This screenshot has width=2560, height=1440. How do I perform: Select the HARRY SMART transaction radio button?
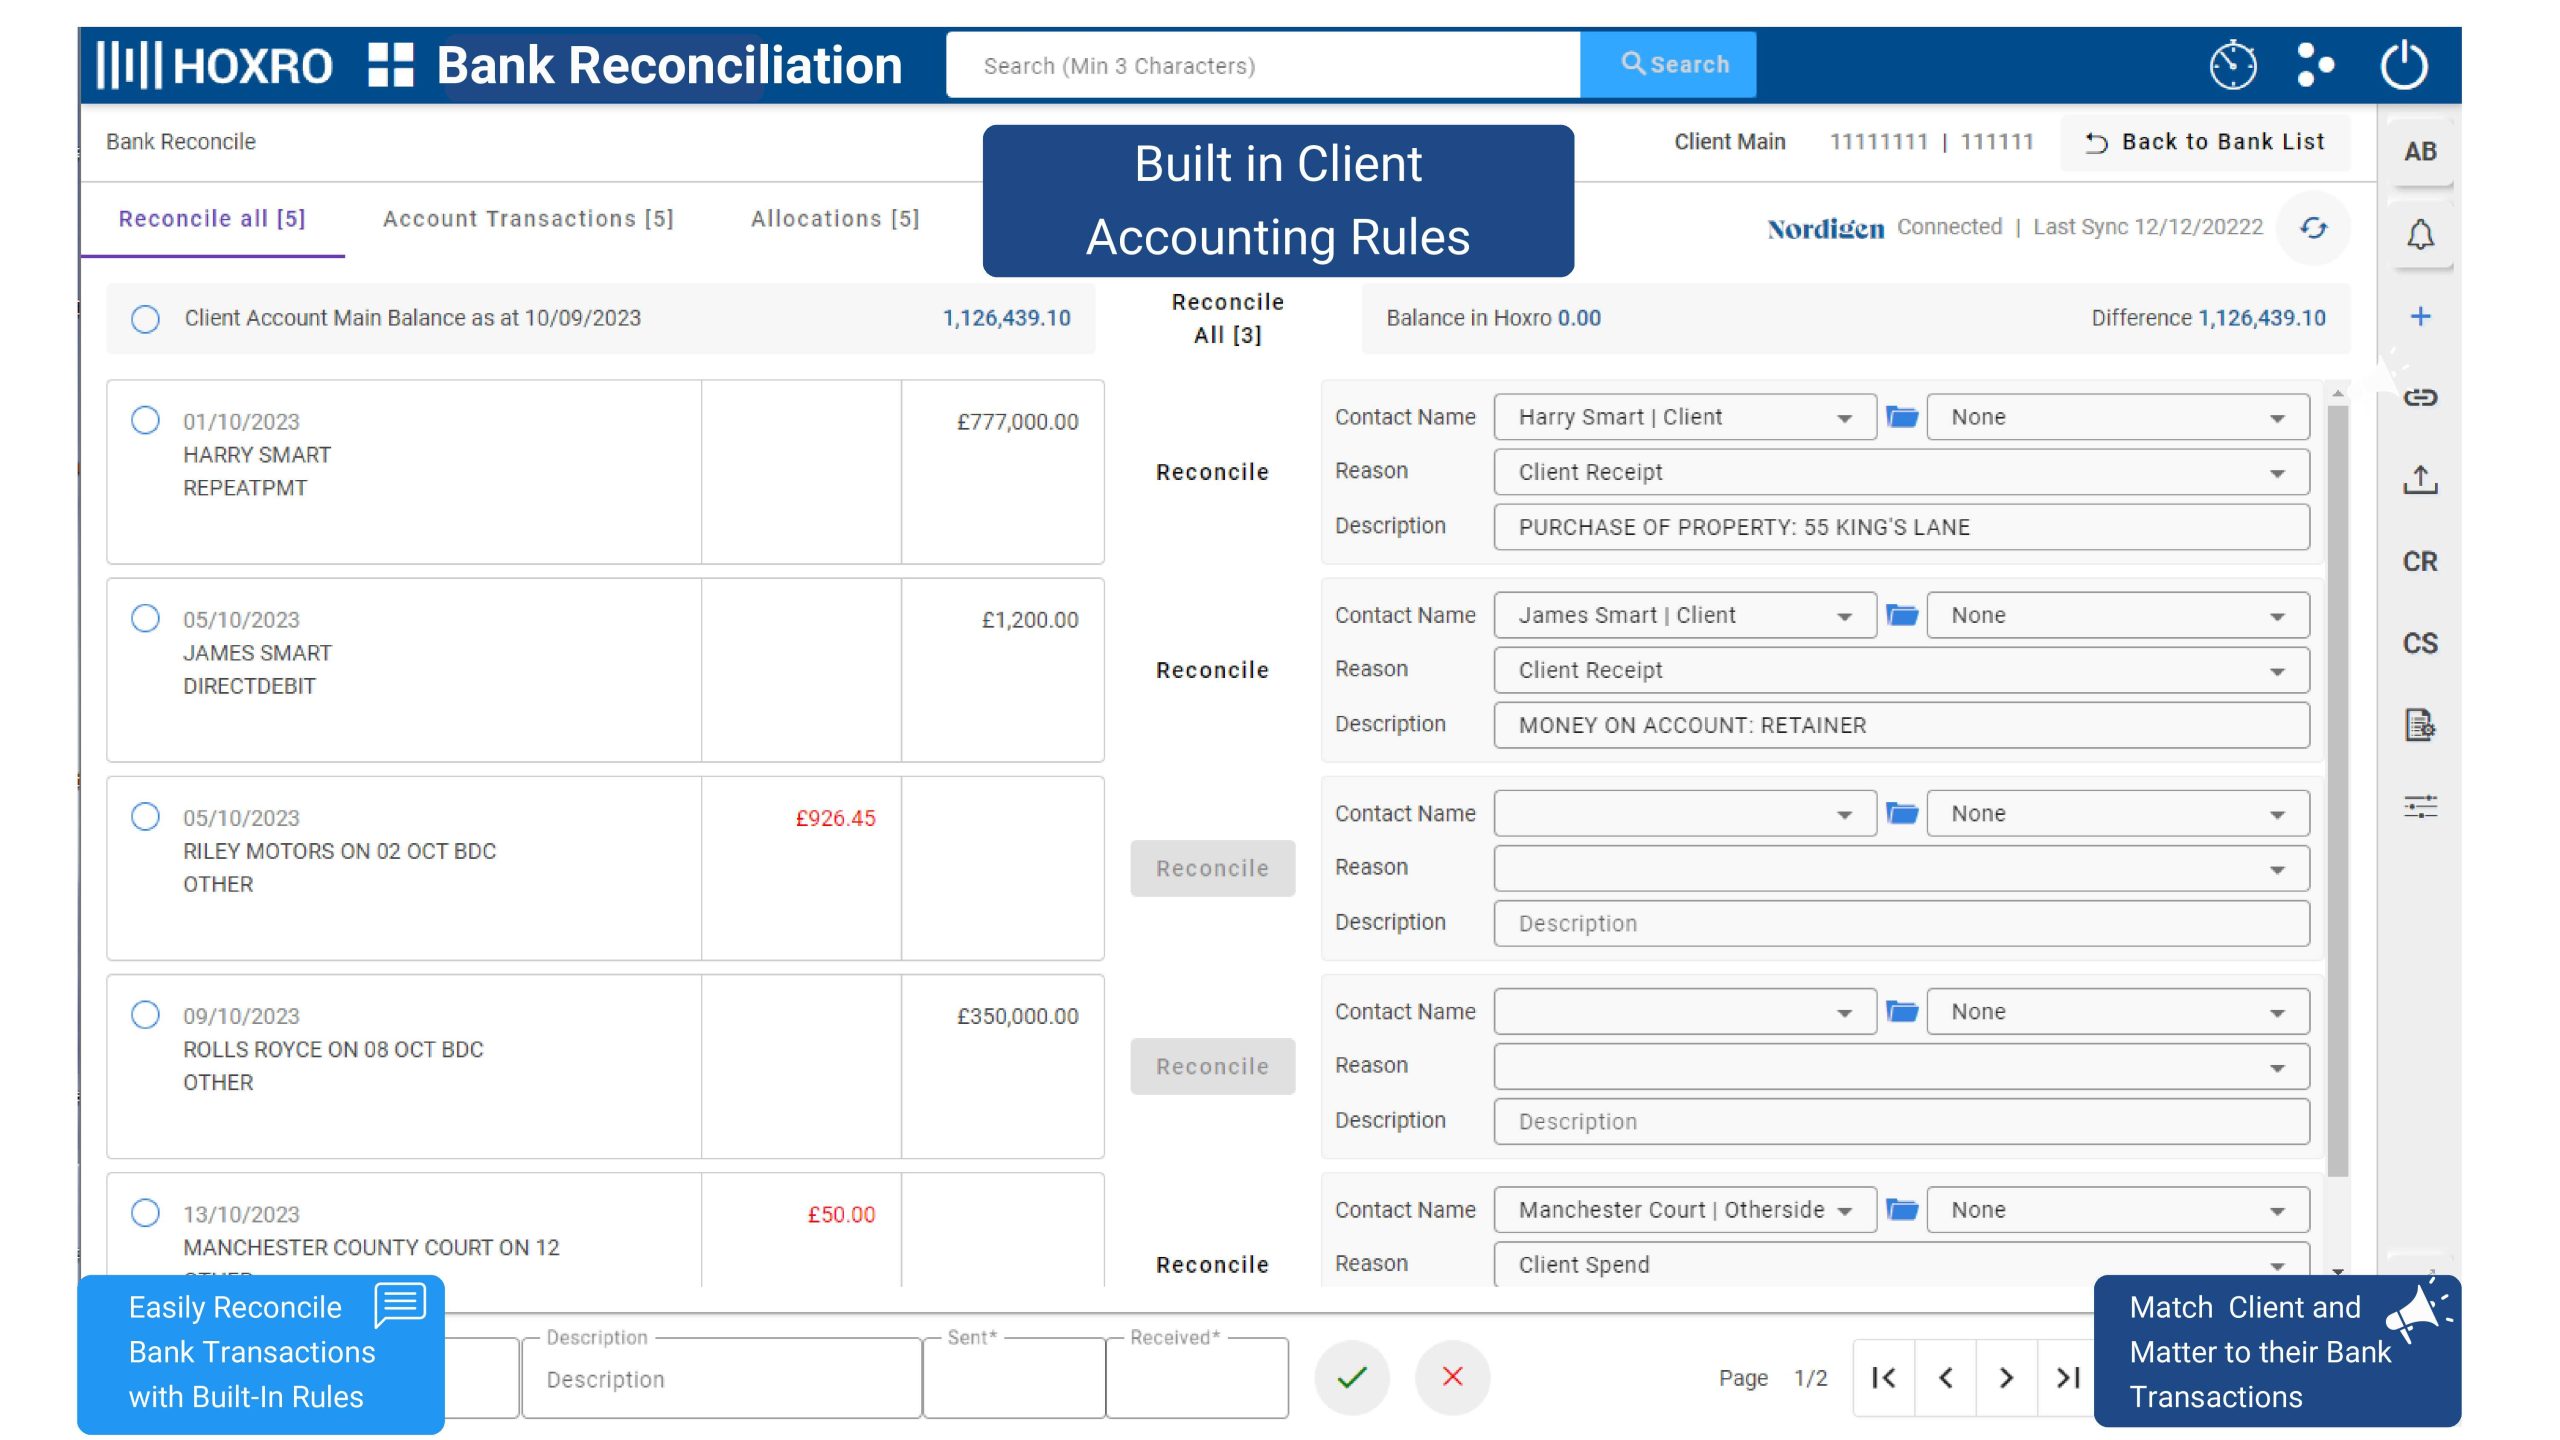(145, 420)
